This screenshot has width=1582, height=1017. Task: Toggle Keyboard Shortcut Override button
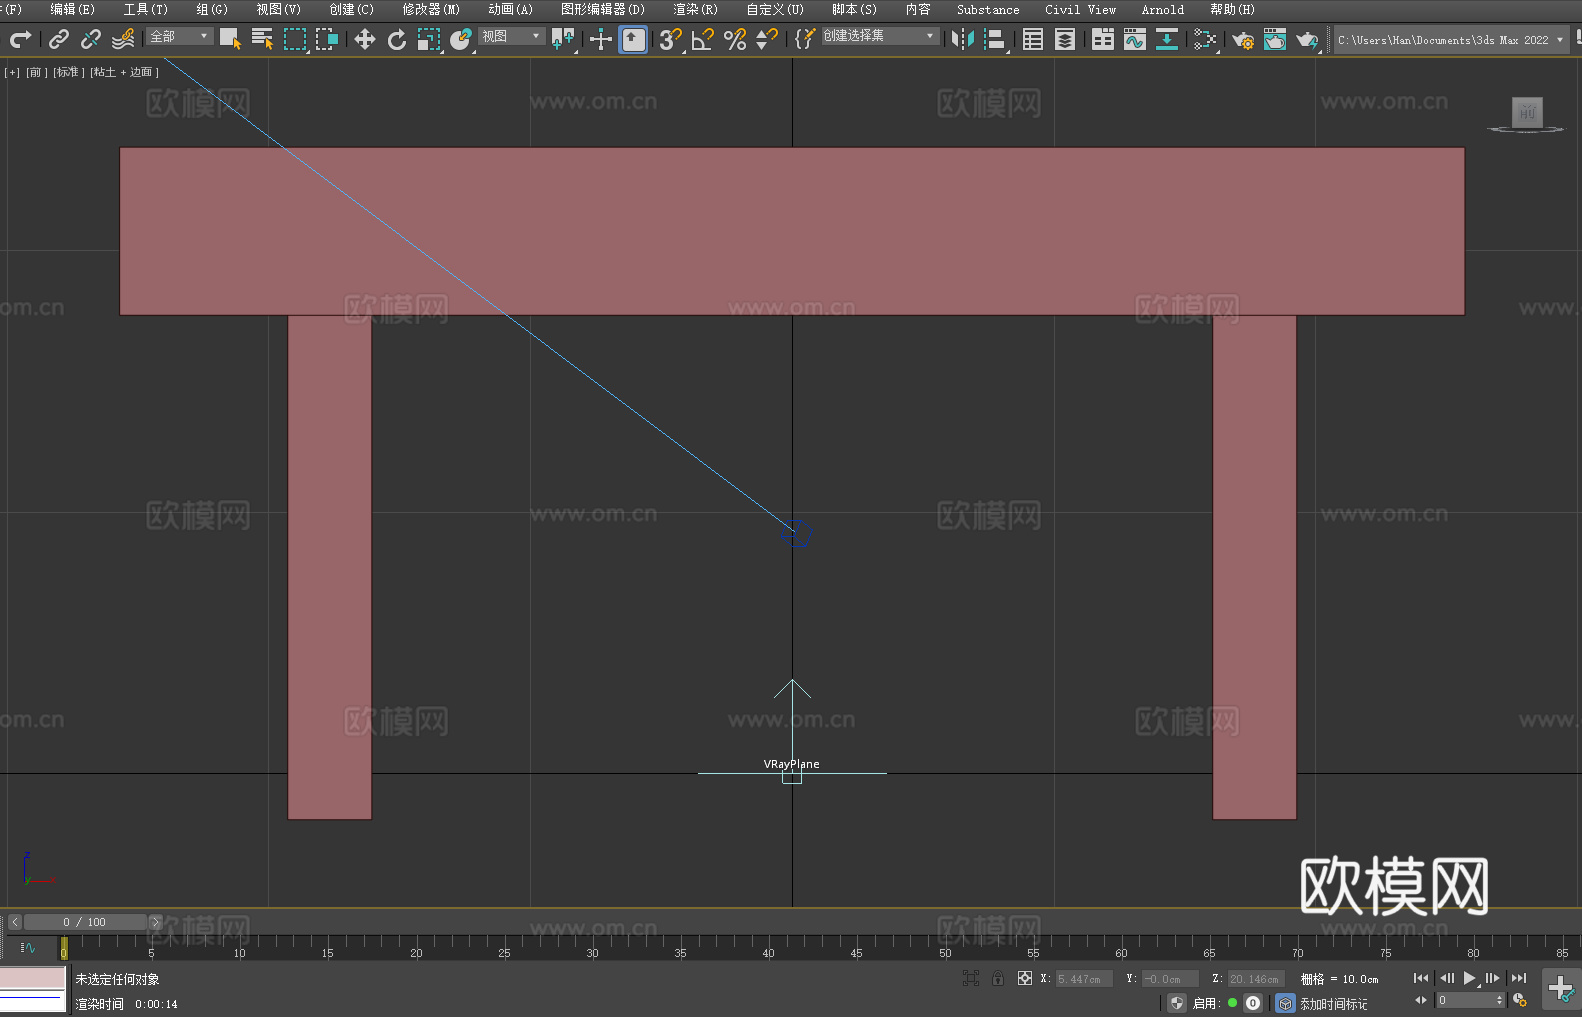[x=633, y=39]
